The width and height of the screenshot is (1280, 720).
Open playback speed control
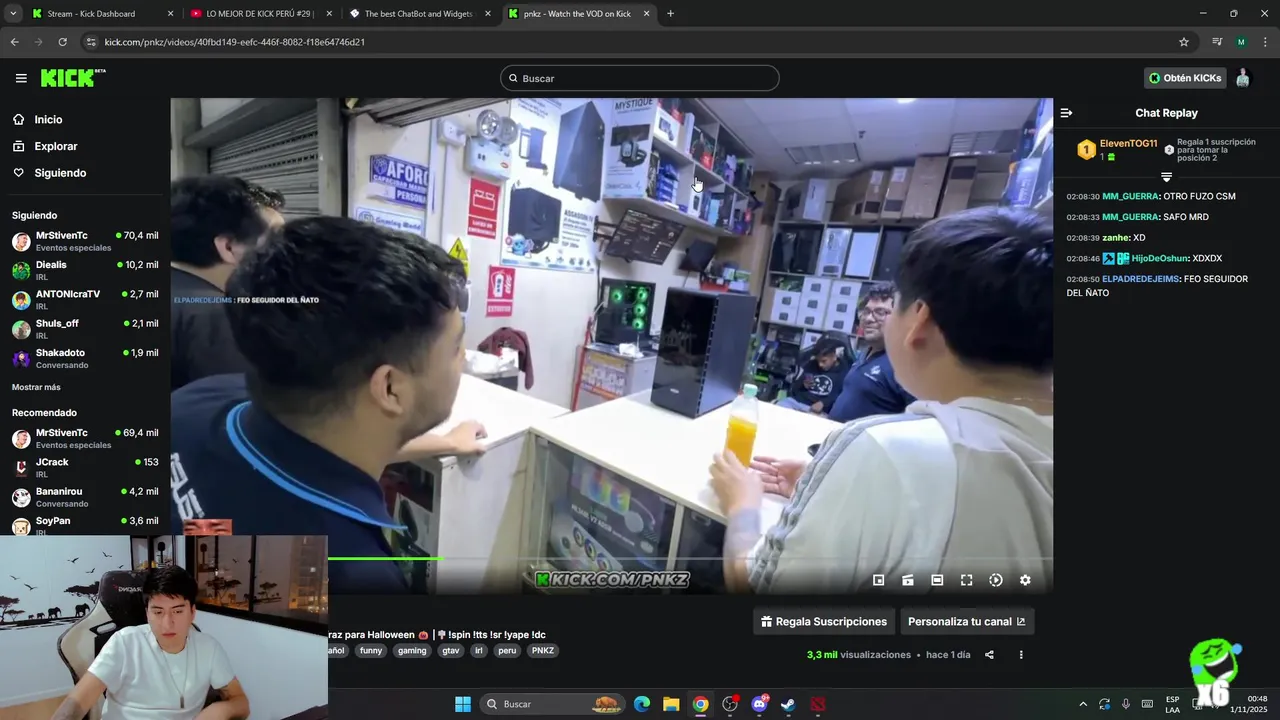coord(996,580)
